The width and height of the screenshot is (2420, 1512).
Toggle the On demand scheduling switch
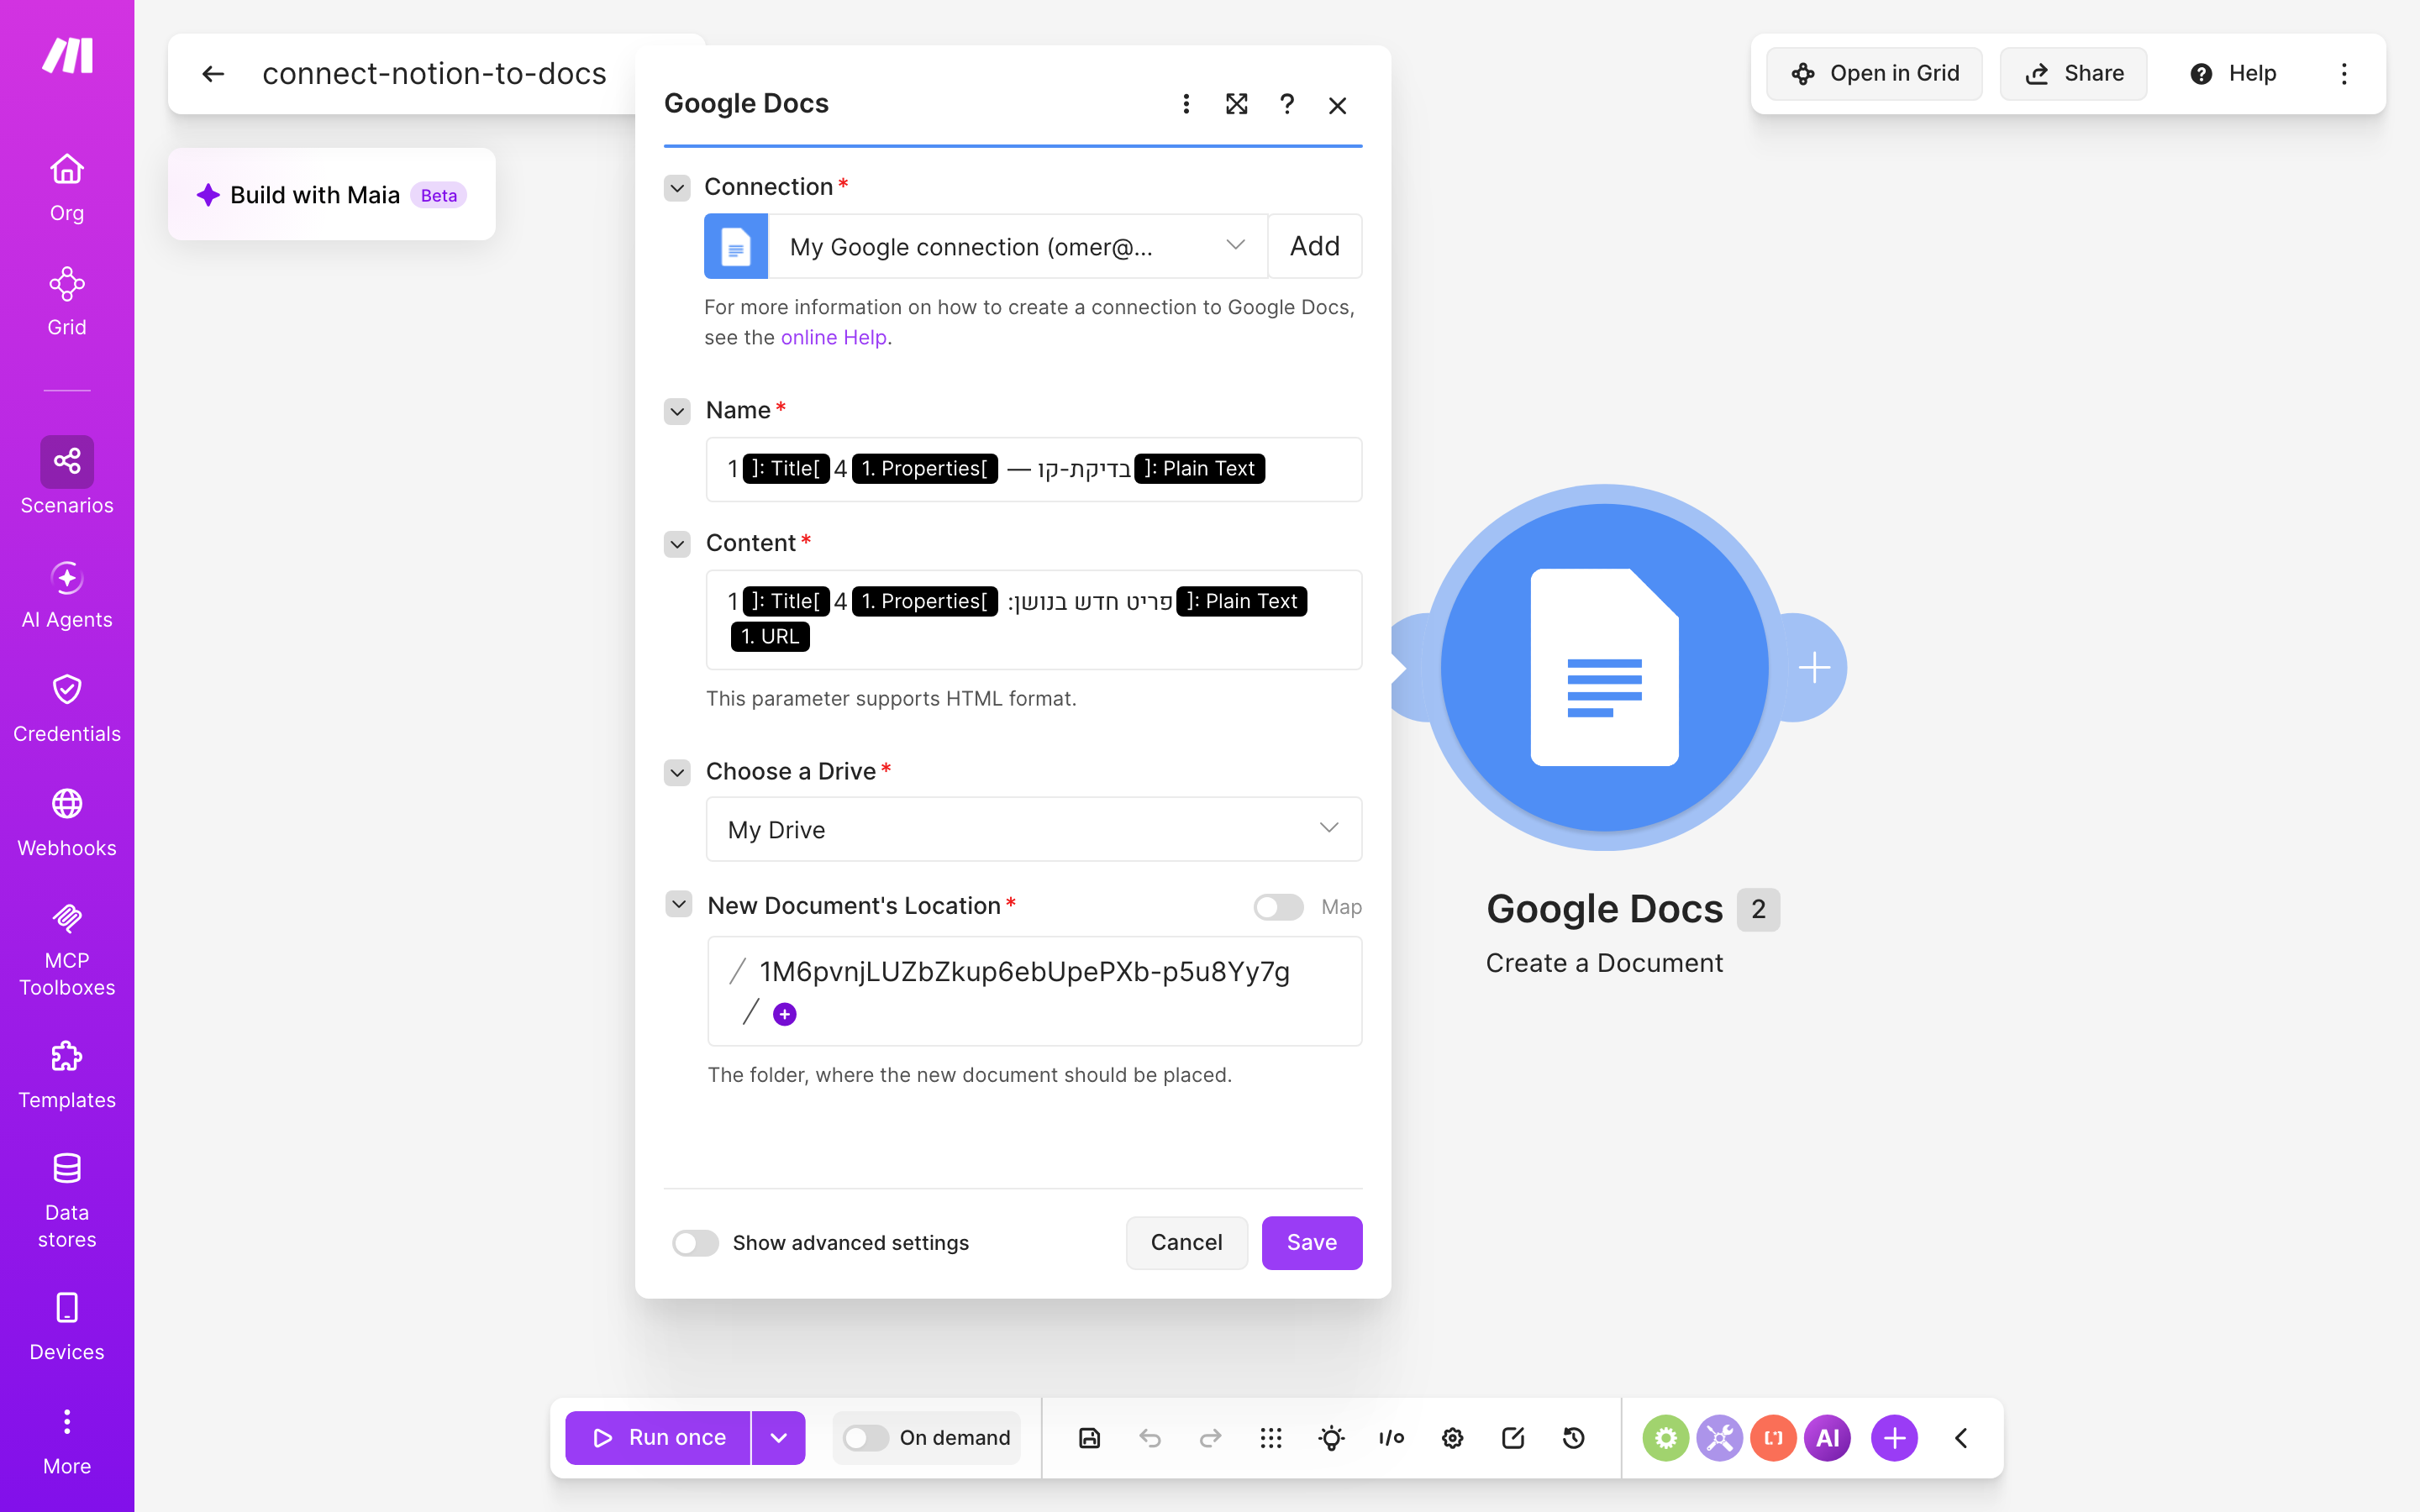pyautogui.click(x=865, y=1438)
